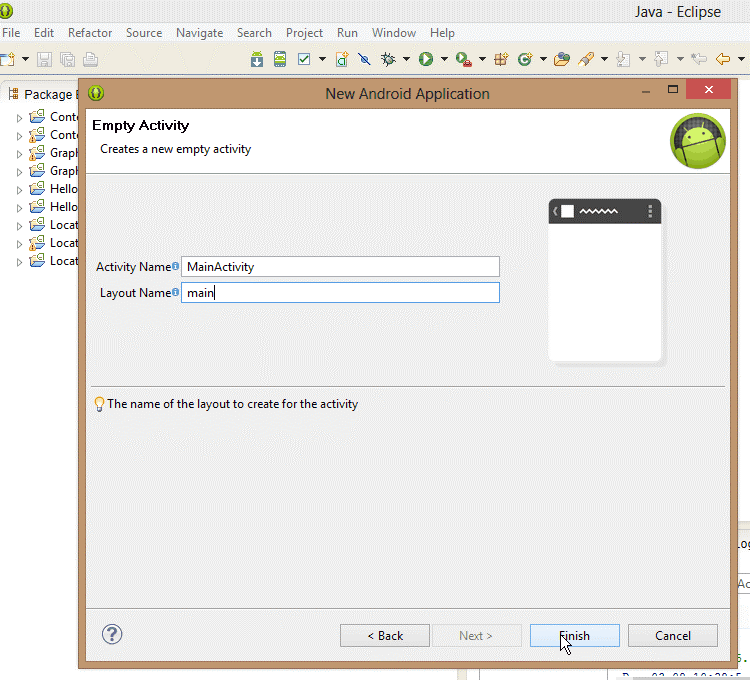Click the New Java Class icon

coord(524,59)
